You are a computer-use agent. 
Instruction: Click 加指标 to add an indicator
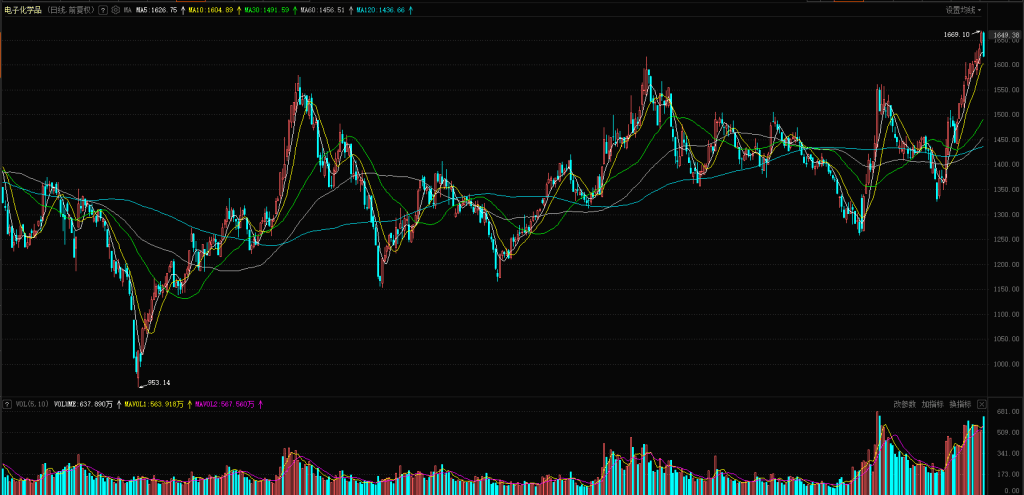tap(932, 405)
